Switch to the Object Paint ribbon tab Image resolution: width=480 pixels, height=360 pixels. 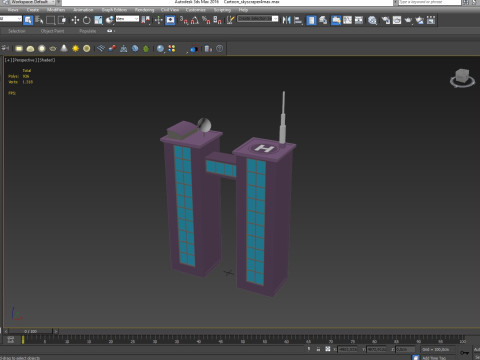tap(52, 31)
